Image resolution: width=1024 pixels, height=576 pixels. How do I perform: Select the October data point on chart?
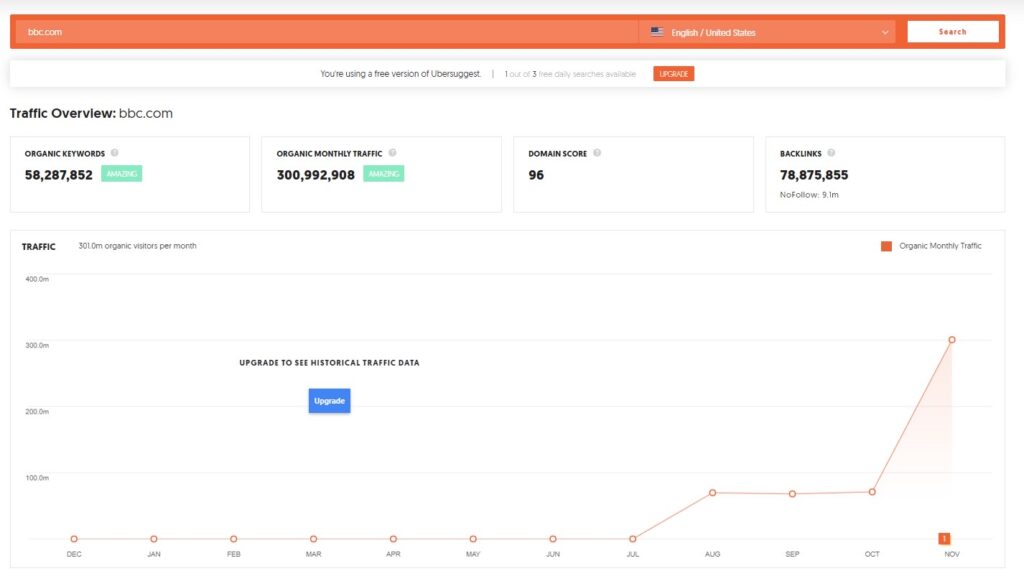(872, 492)
